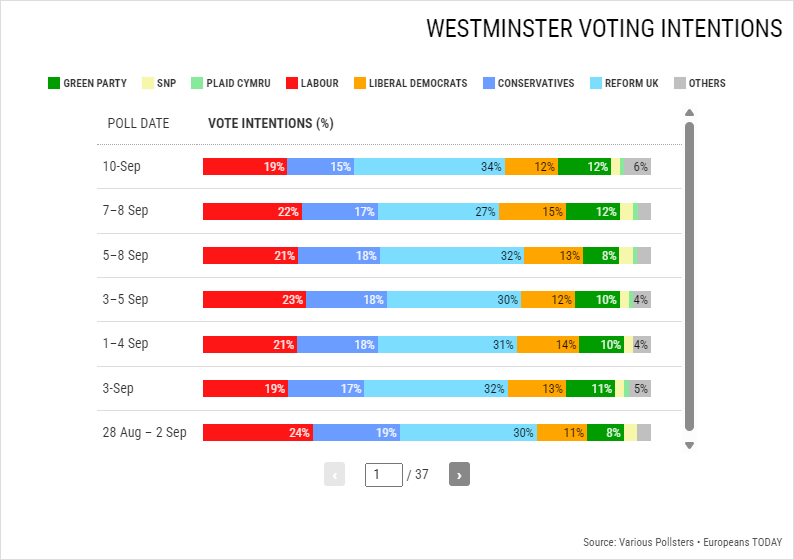794x560 pixels.
Task: Click the Conservatives blue legend swatch
Action: (489, 83)
